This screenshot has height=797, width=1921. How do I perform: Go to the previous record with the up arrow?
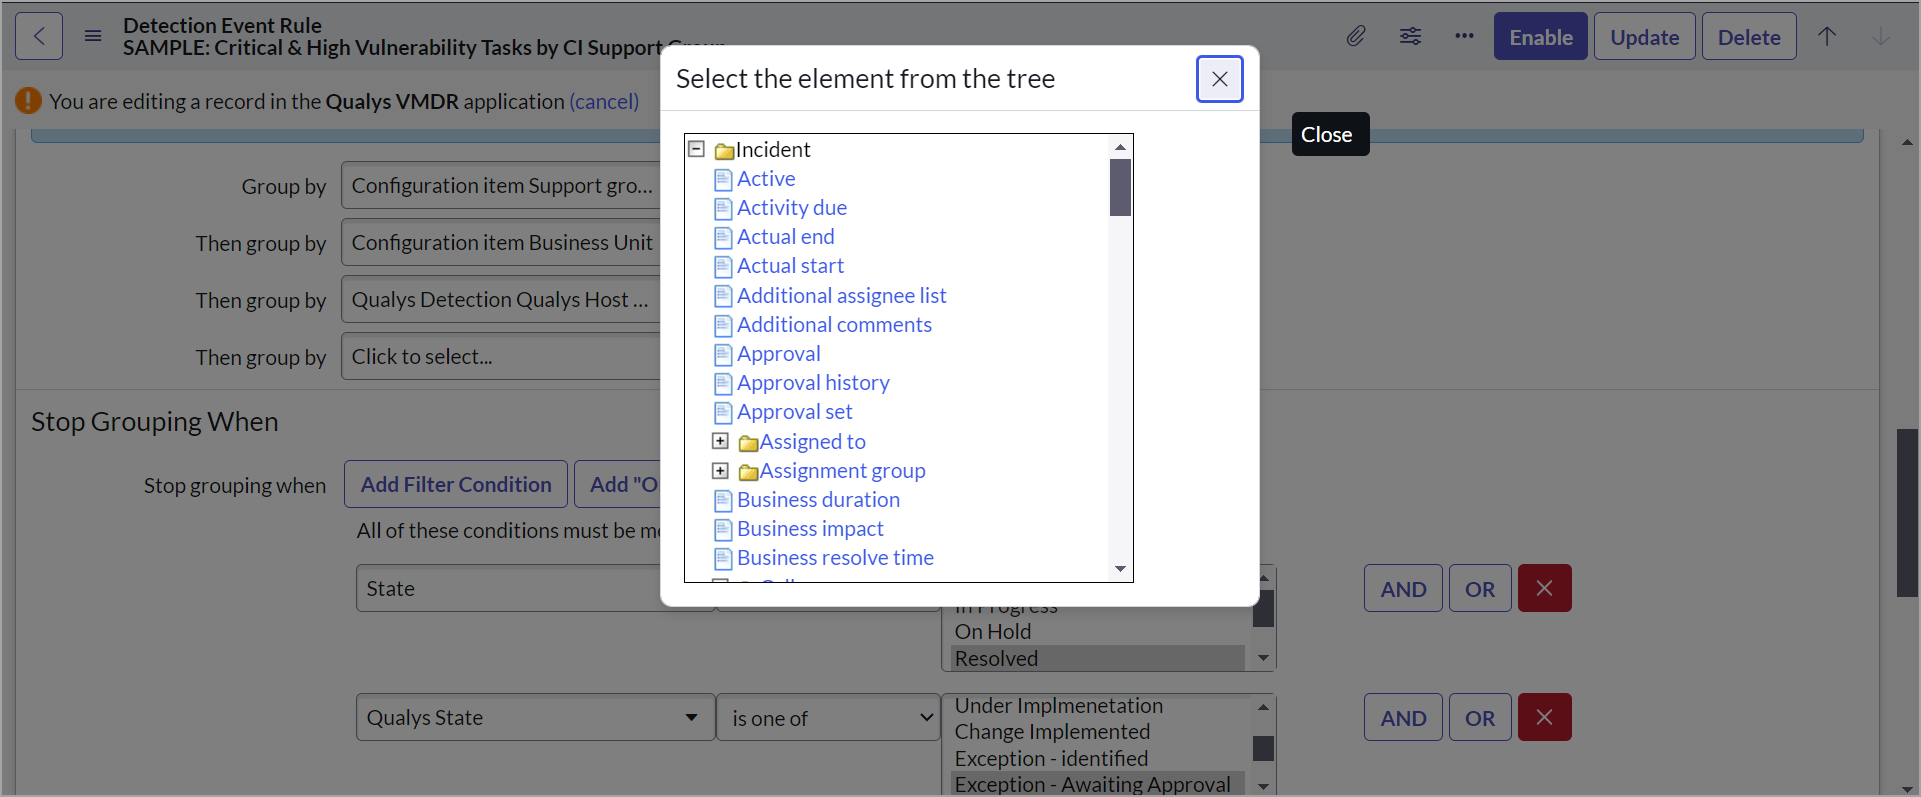[1827, 37]
